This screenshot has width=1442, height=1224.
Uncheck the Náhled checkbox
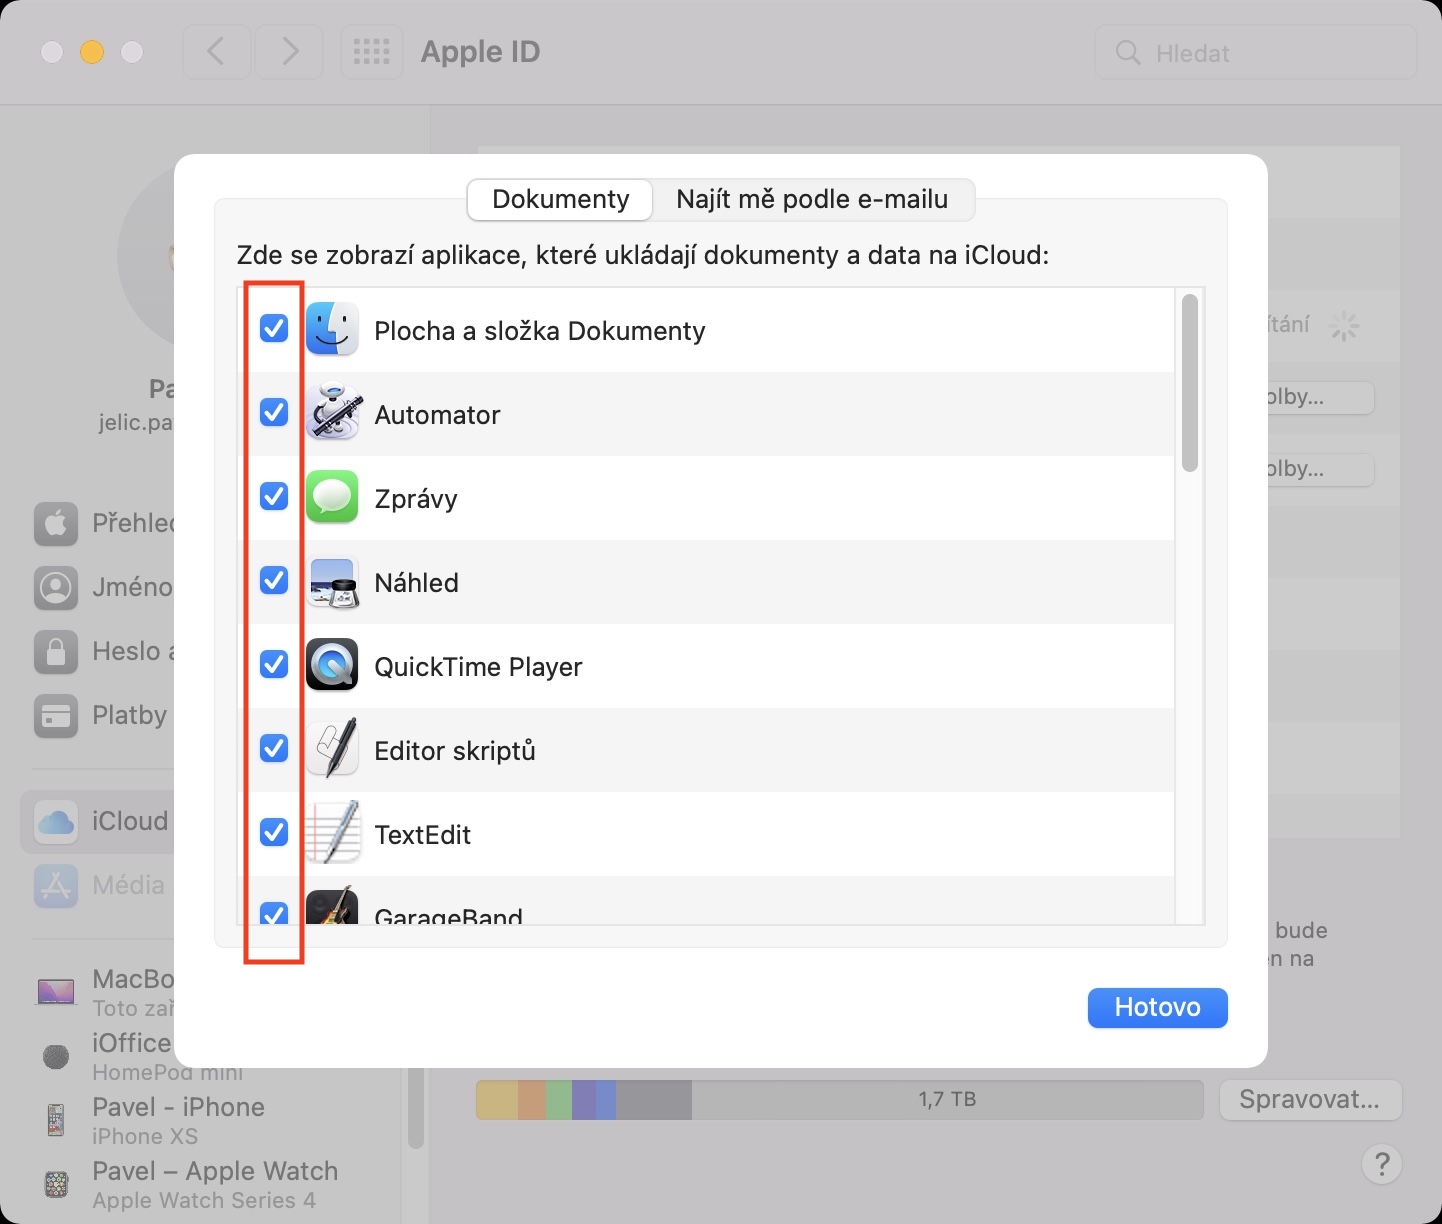(x=274, y=580)
